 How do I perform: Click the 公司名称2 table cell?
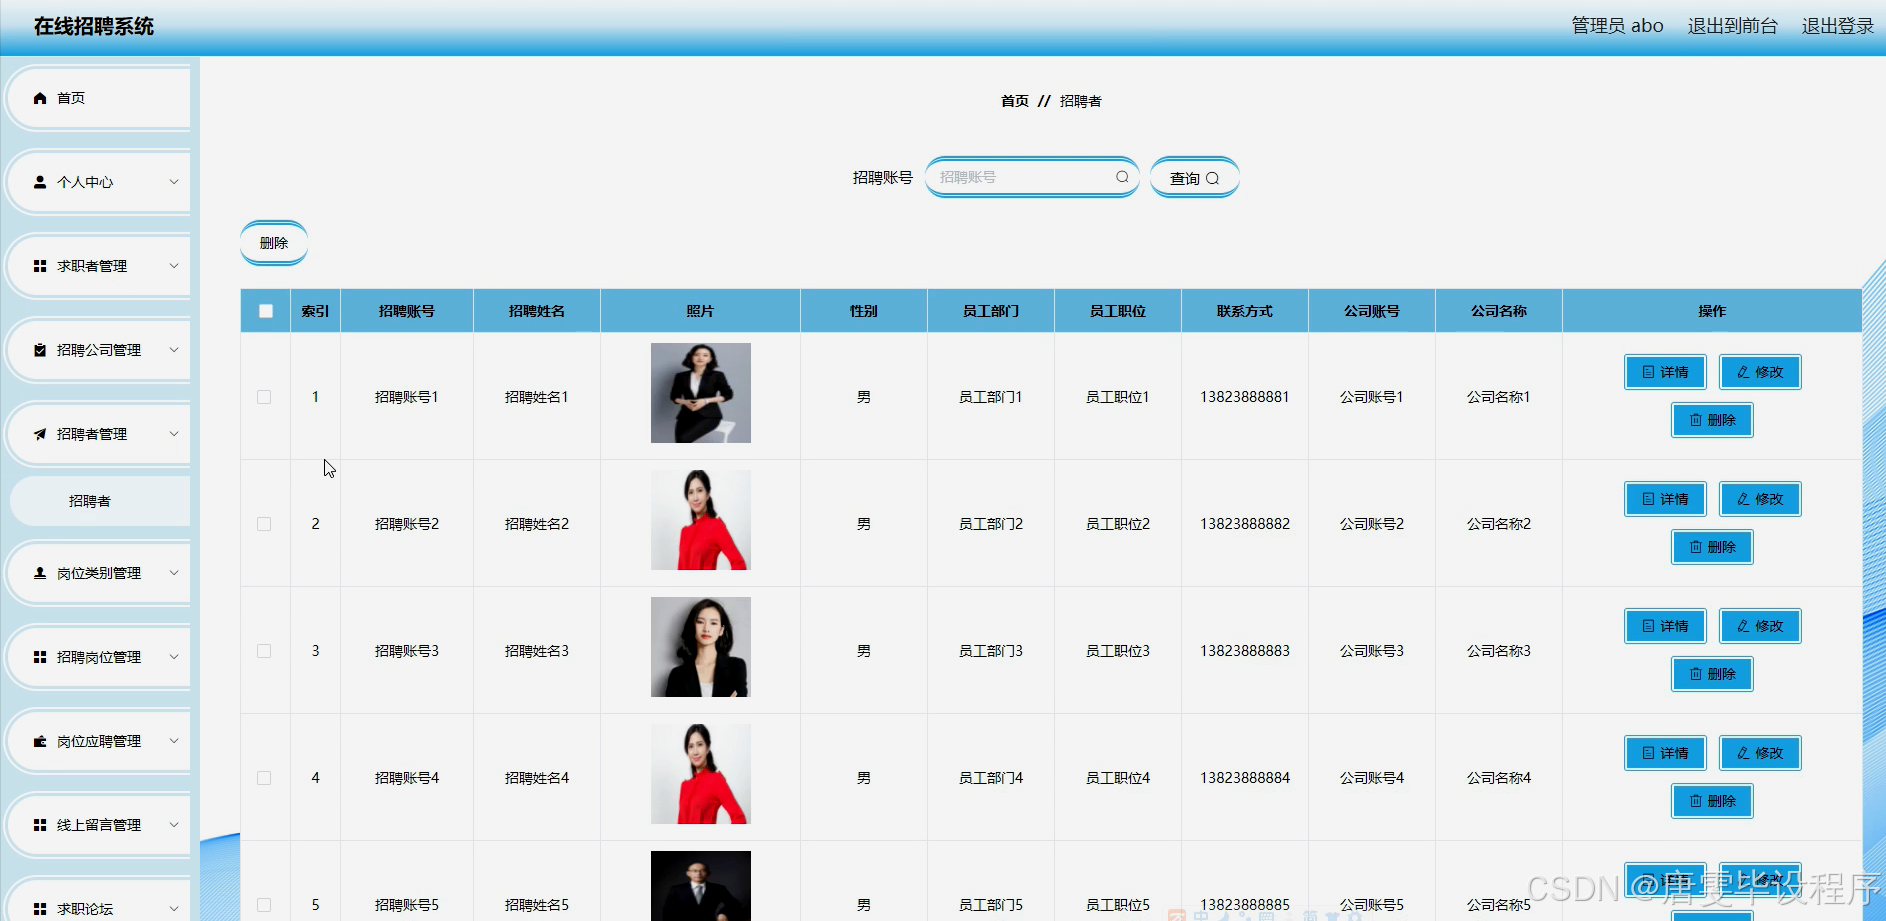1499,524
